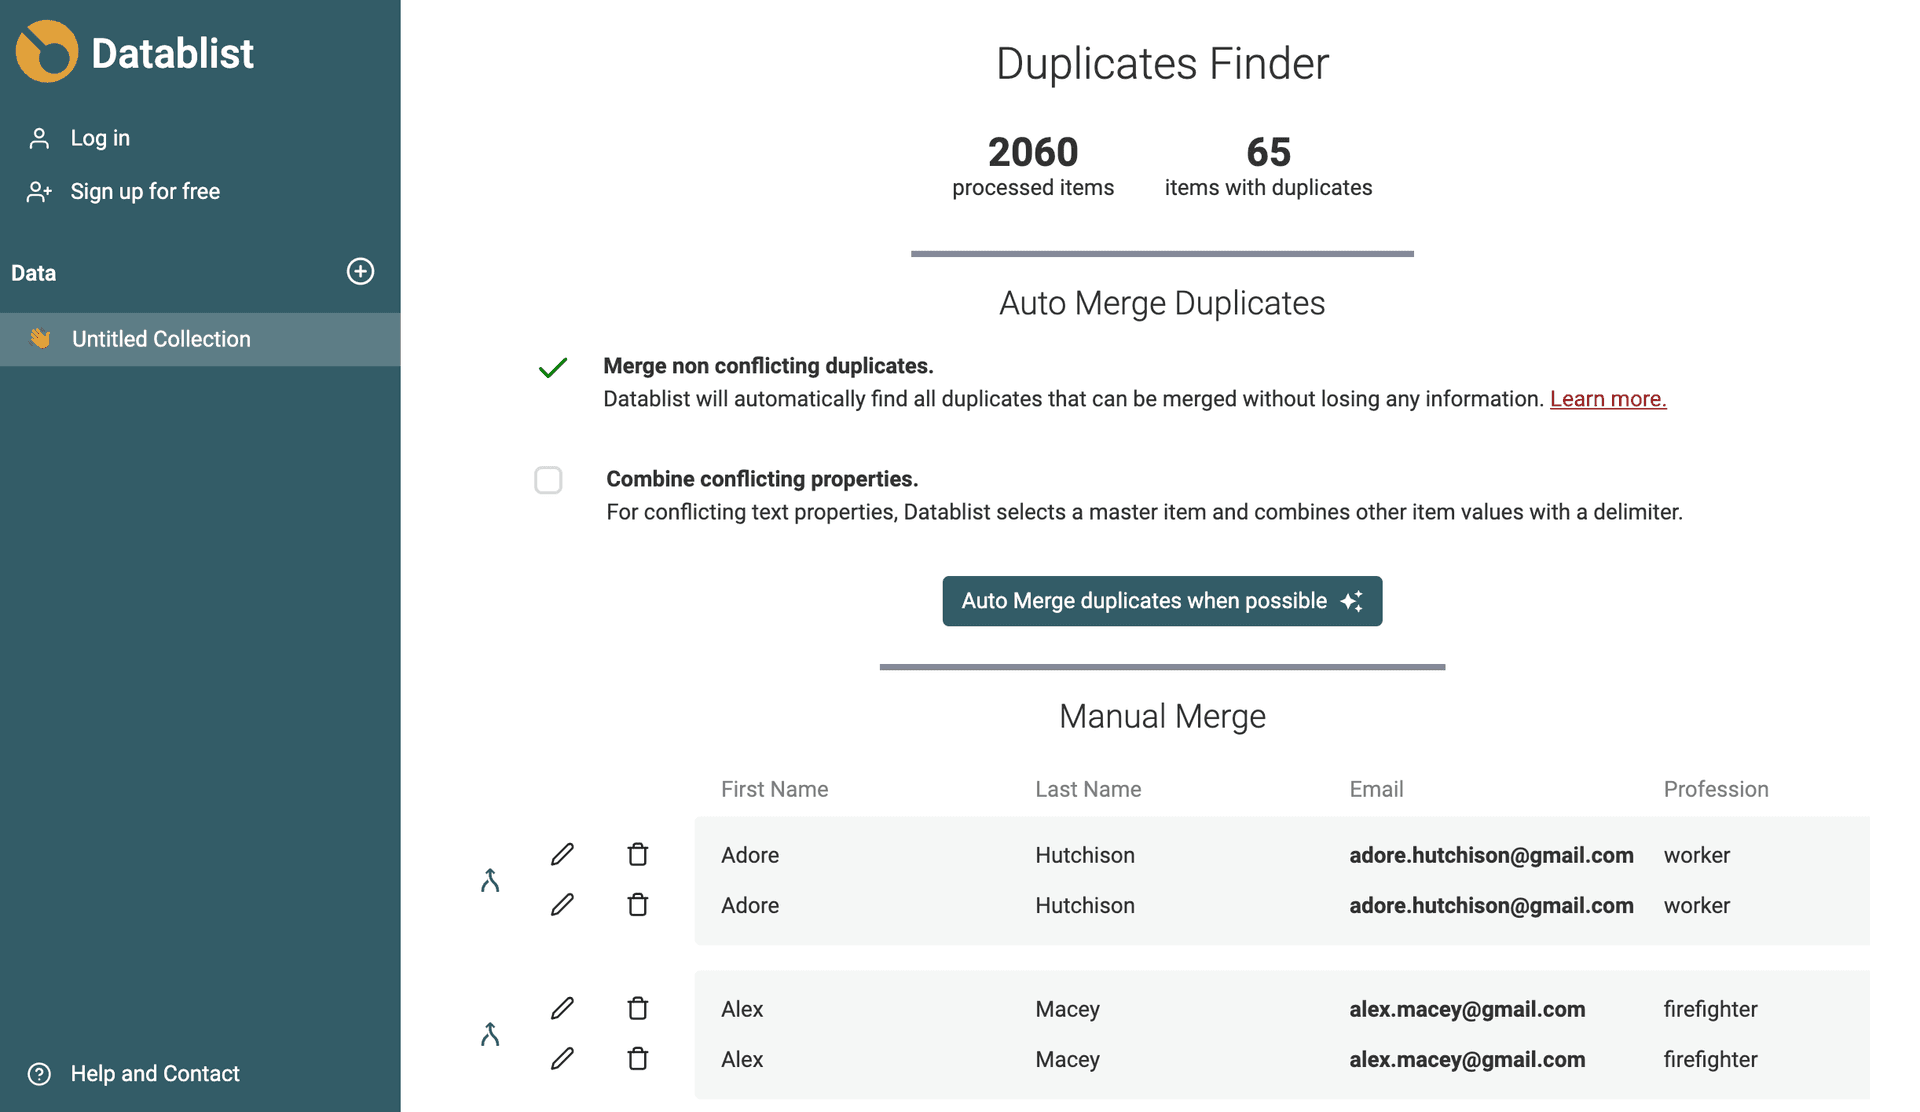Select Sign up for free
Screen dimensions: 1920x1112
coord(145,191)
